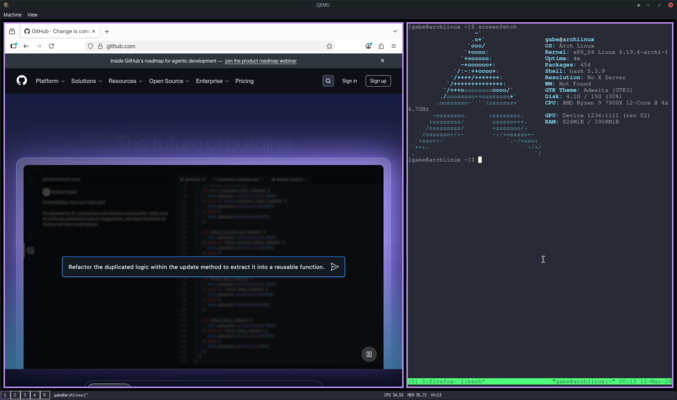Reload the github.com page
The image size is (677, 400).
tap(51, 46)
